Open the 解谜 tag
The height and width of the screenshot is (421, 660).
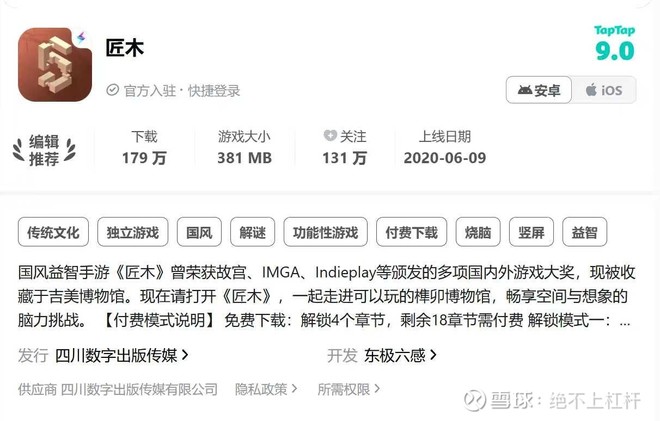pos(253,232)
